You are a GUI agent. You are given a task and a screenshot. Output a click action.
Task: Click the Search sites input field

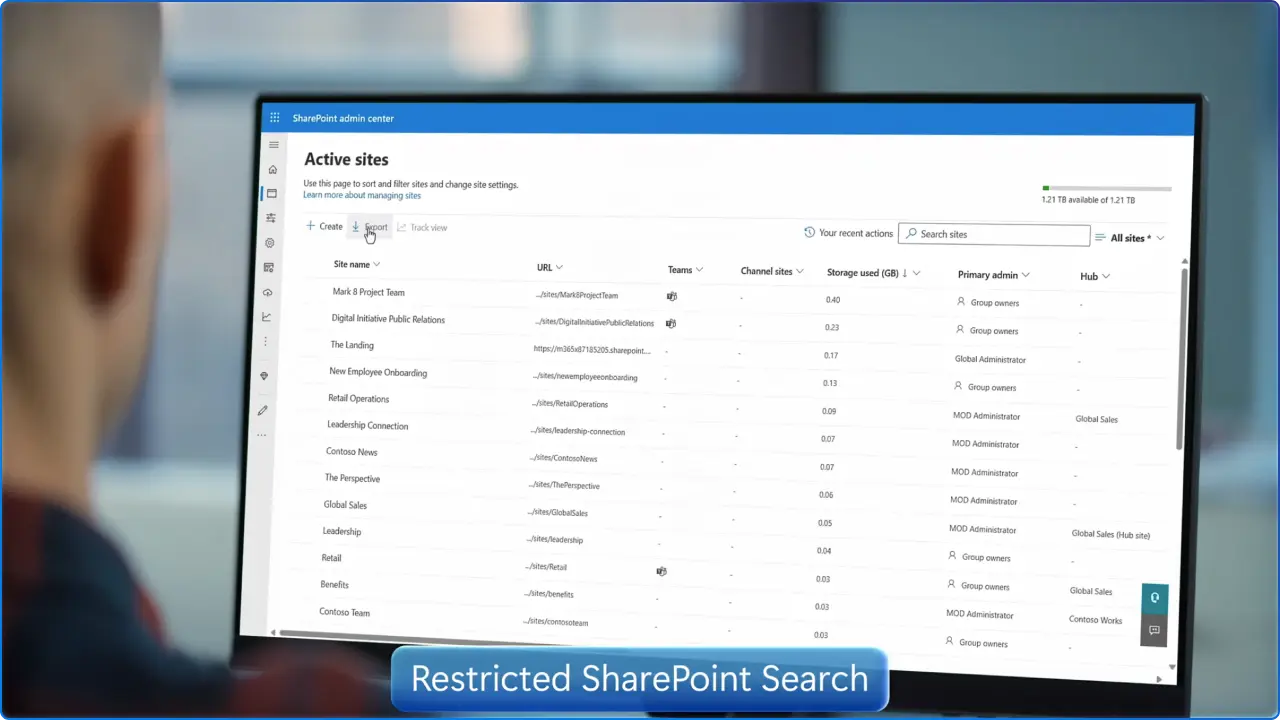pos(994,234)
